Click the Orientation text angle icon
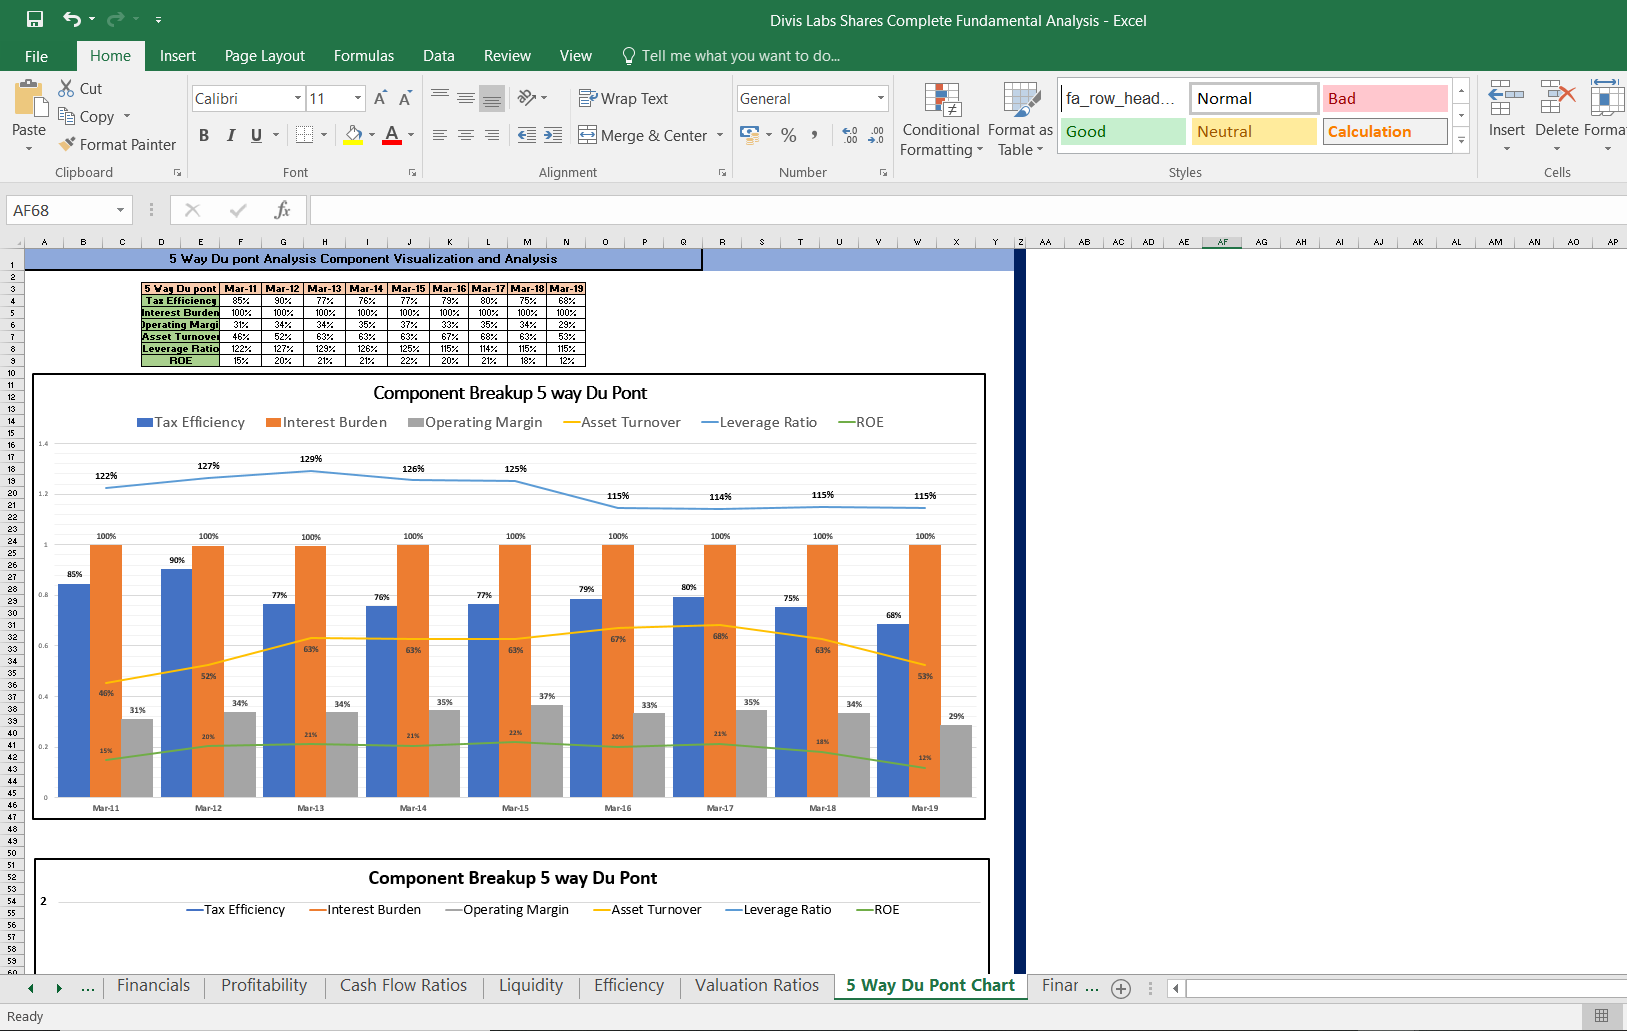 point(527,98)
